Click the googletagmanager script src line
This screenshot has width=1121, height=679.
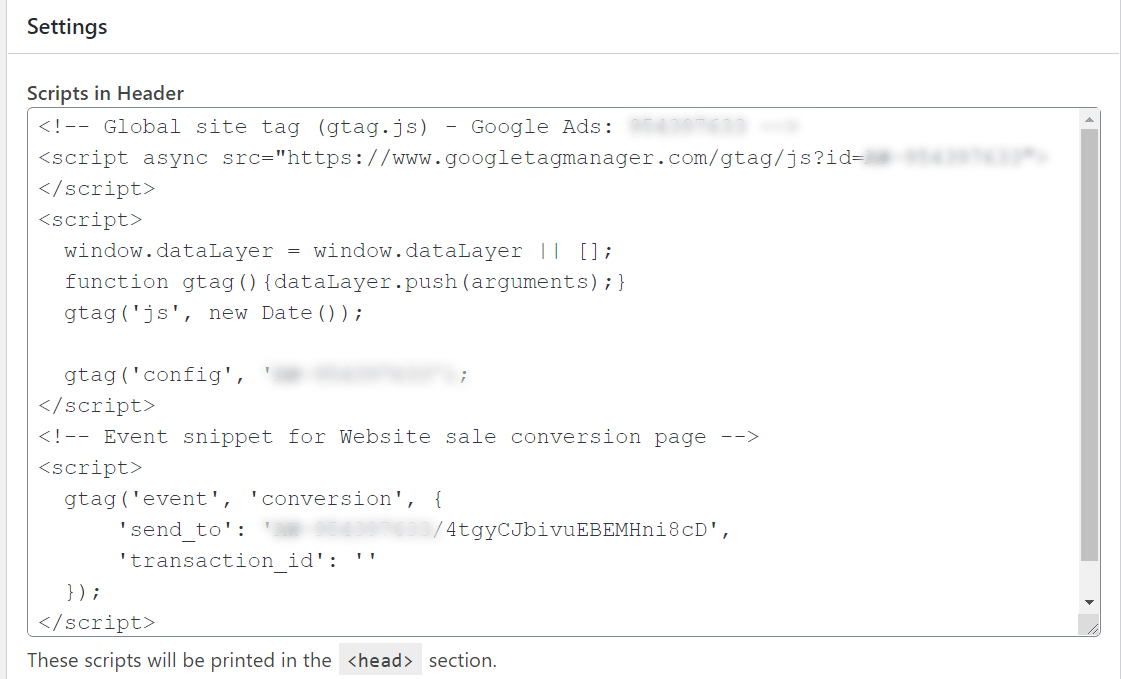point(543,158)
